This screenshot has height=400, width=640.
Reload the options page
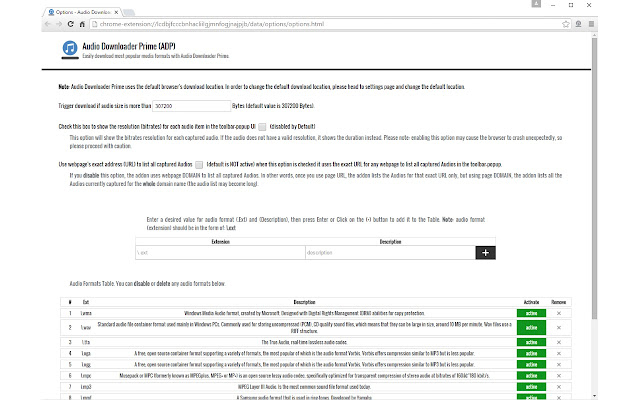click(x=71, y=24)
